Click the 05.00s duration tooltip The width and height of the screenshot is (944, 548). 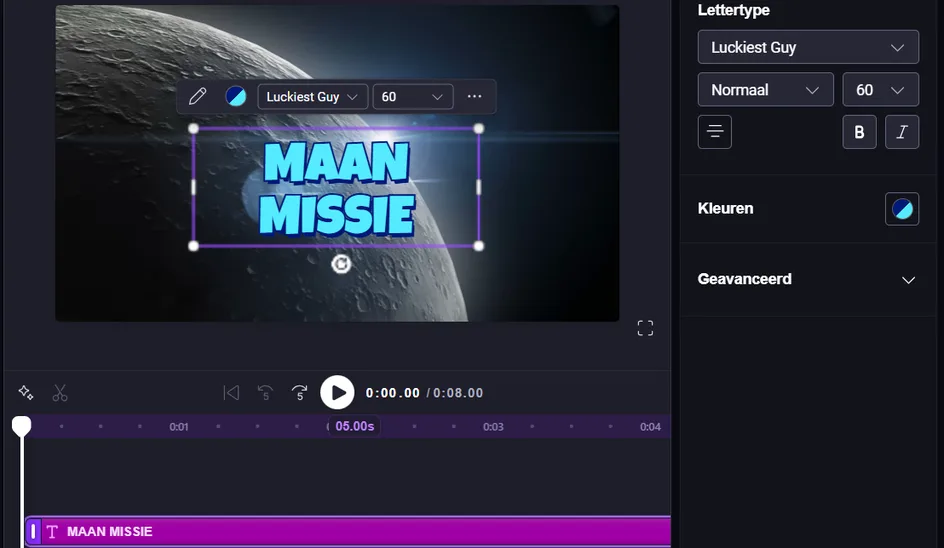355,426
